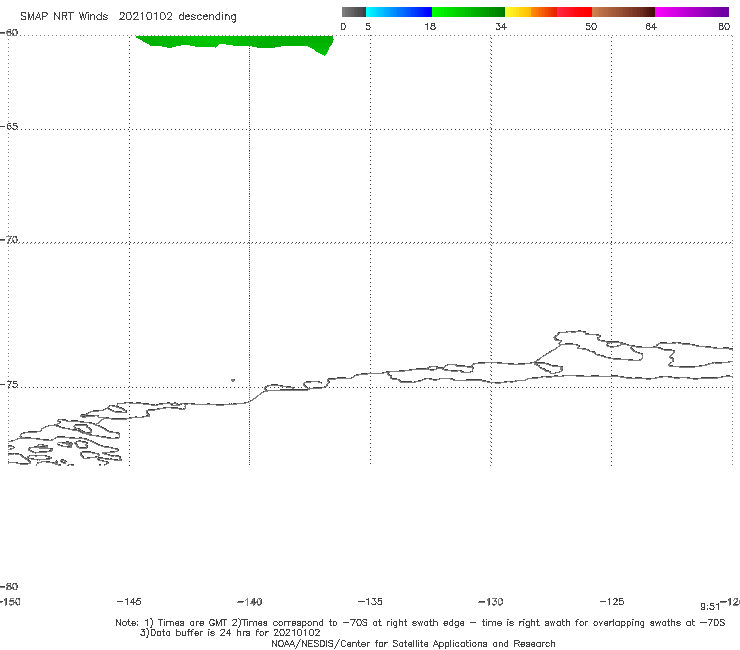Click the color bar label "18"
The height and width of the screenshot is (650, 740).
pos(430,26)
